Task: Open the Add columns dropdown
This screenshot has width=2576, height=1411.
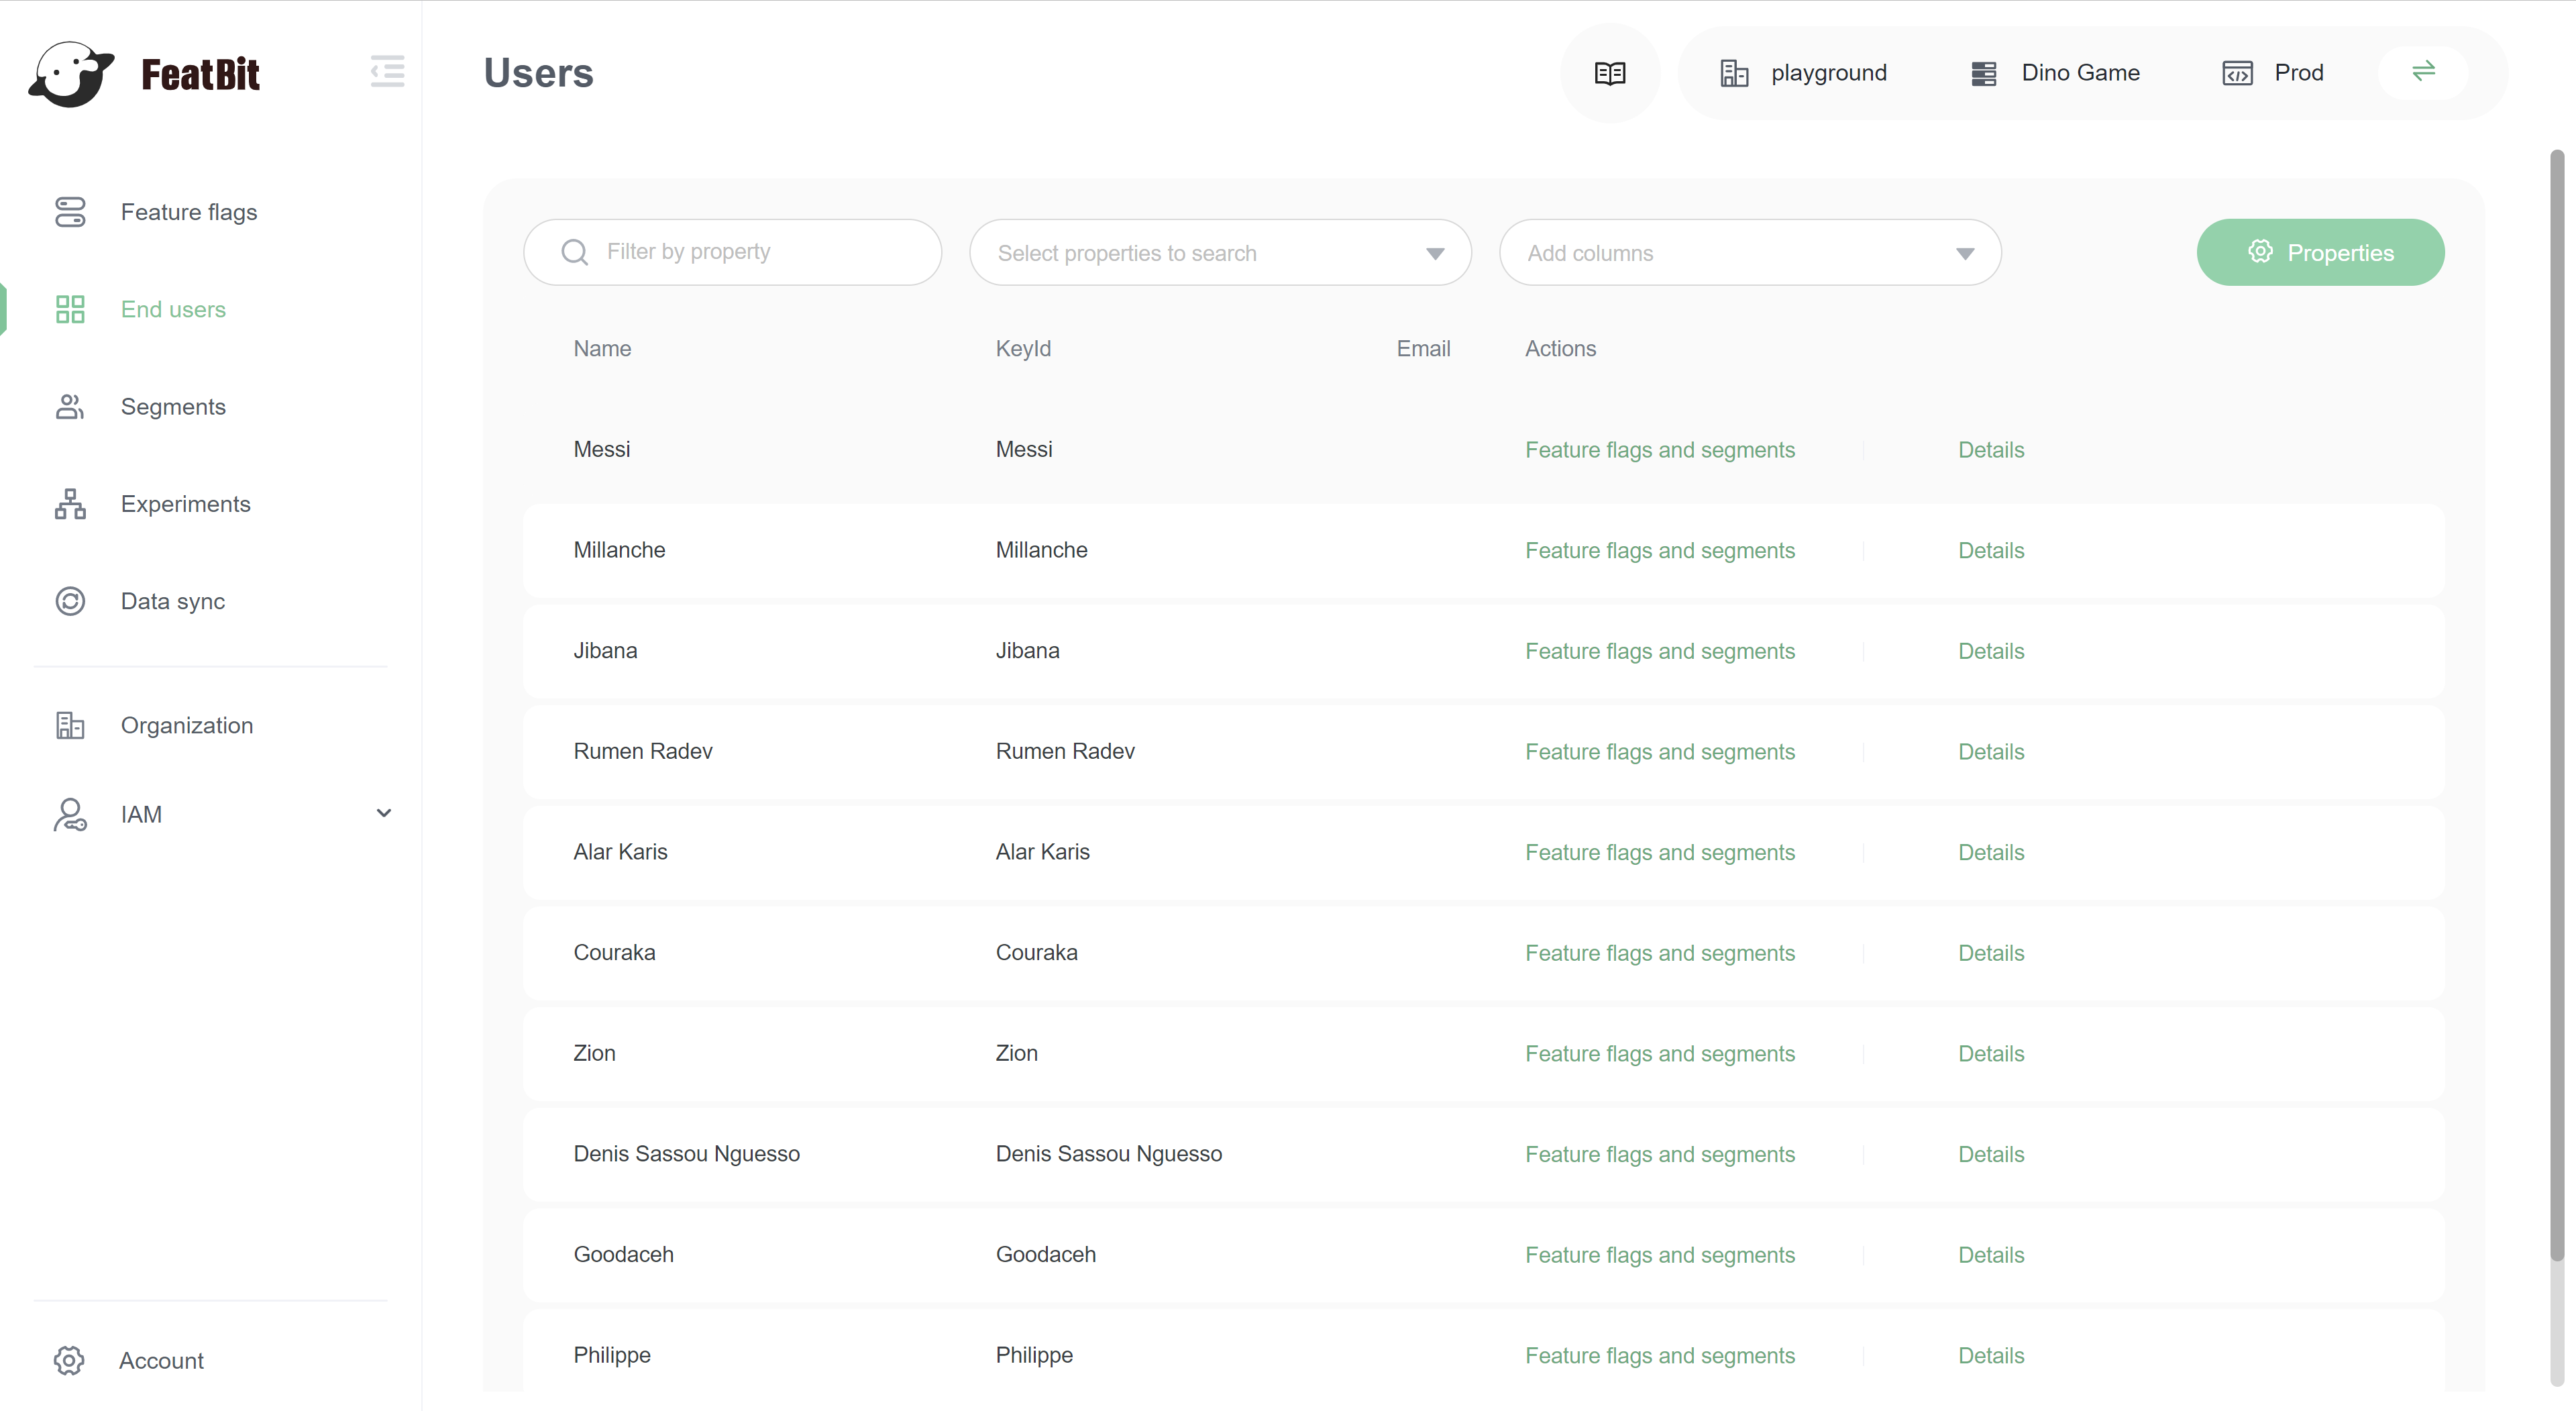Action: [1749, 253]
